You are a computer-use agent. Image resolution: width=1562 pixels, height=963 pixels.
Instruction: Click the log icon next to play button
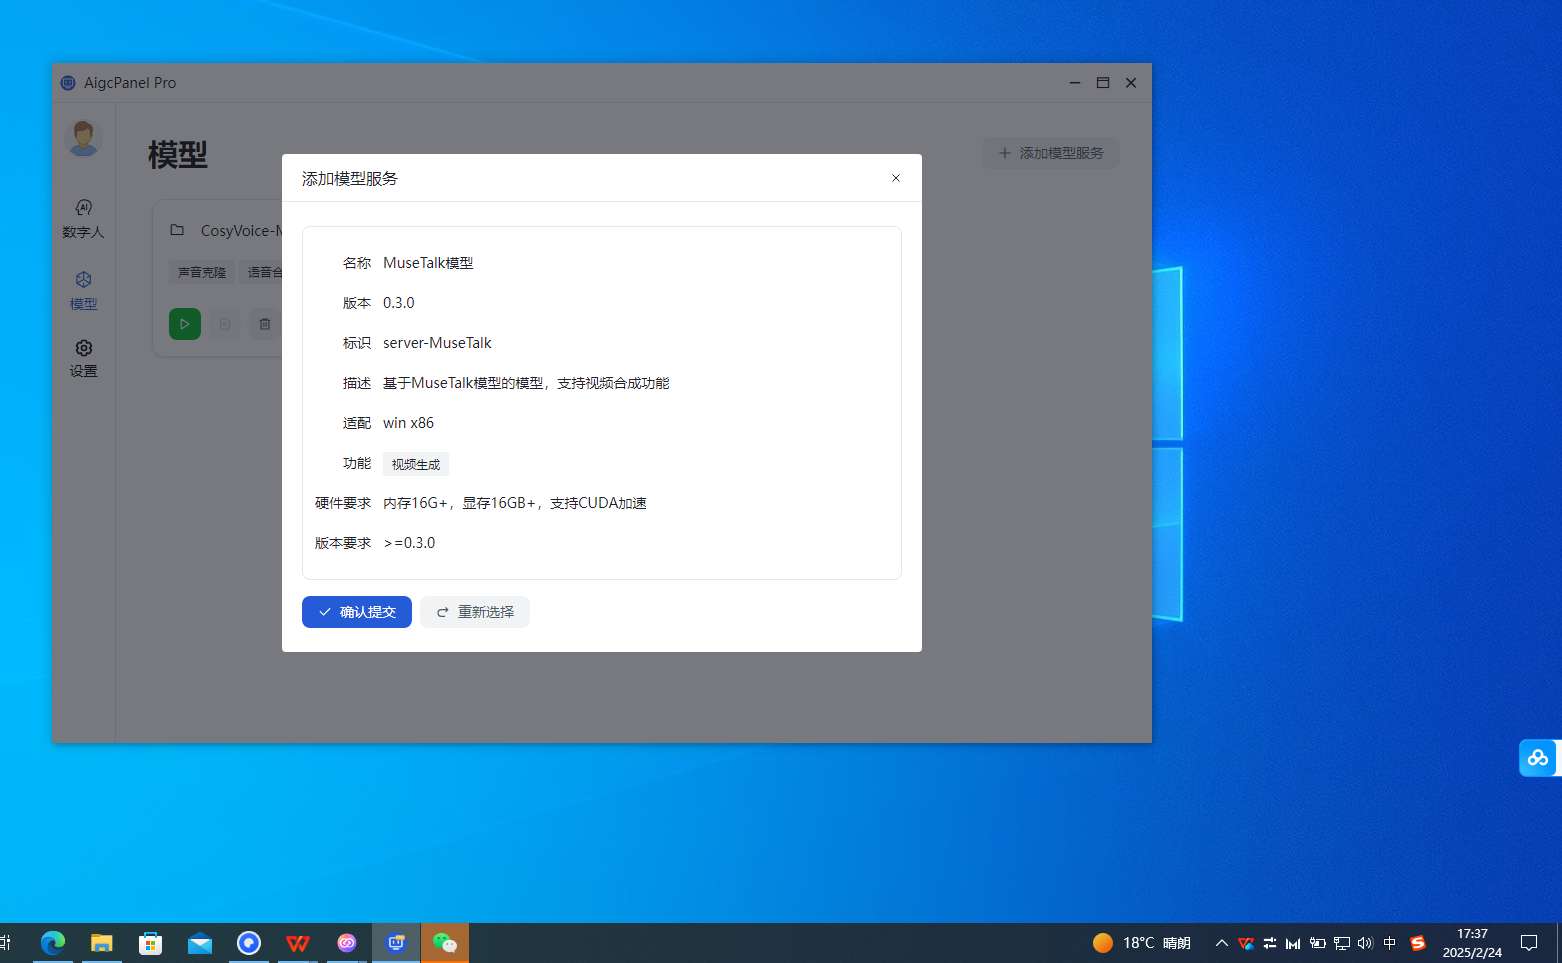tap(225, 324)
